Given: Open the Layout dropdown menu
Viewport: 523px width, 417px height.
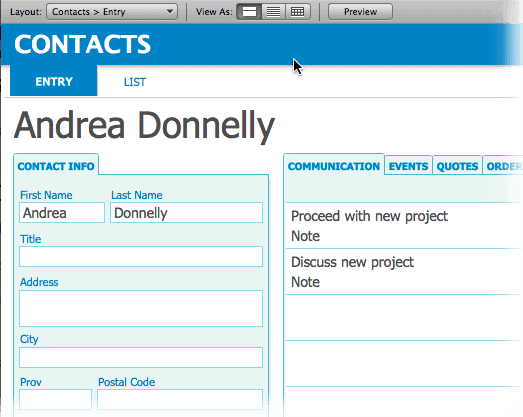Looking at the screenshot, I should [112, 12].
